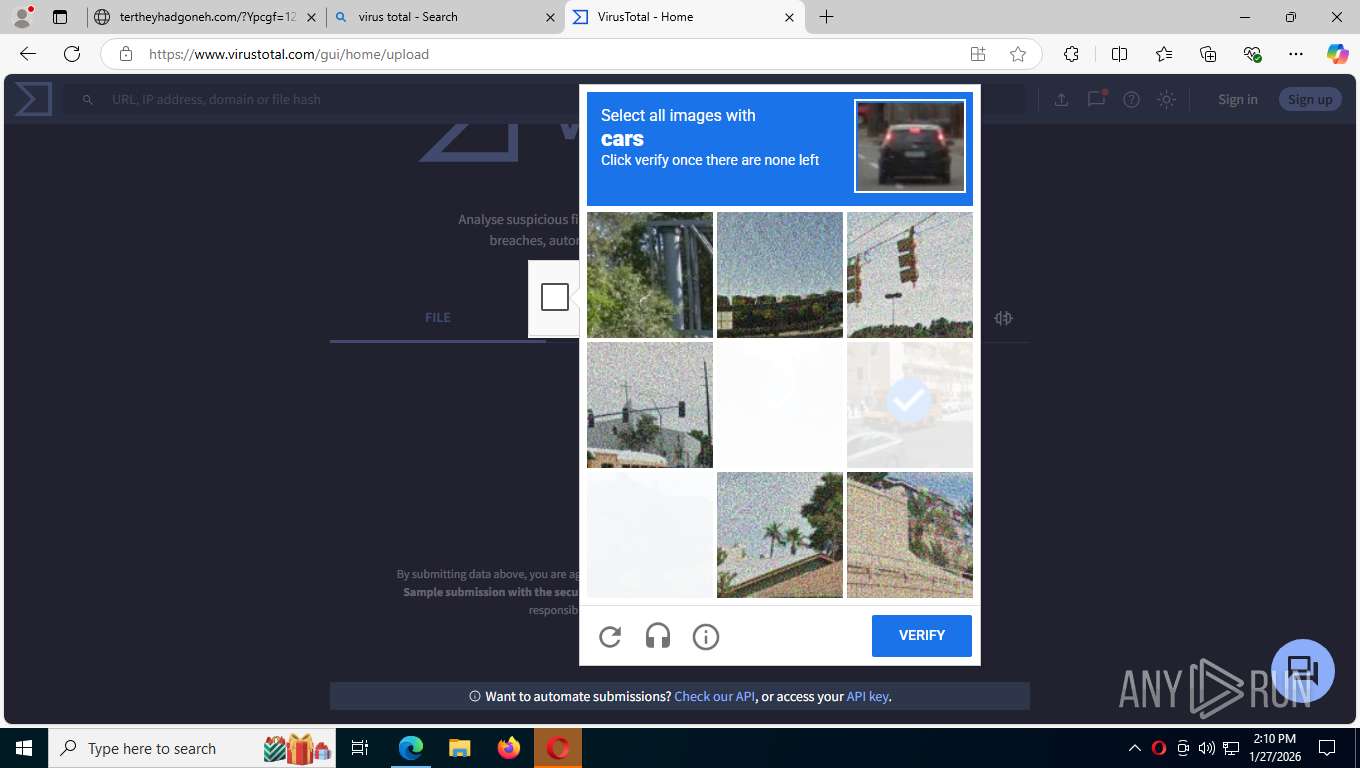Click taskbar search box
1360x768 pixels.
pyautogui.click(x=192, y=748)
